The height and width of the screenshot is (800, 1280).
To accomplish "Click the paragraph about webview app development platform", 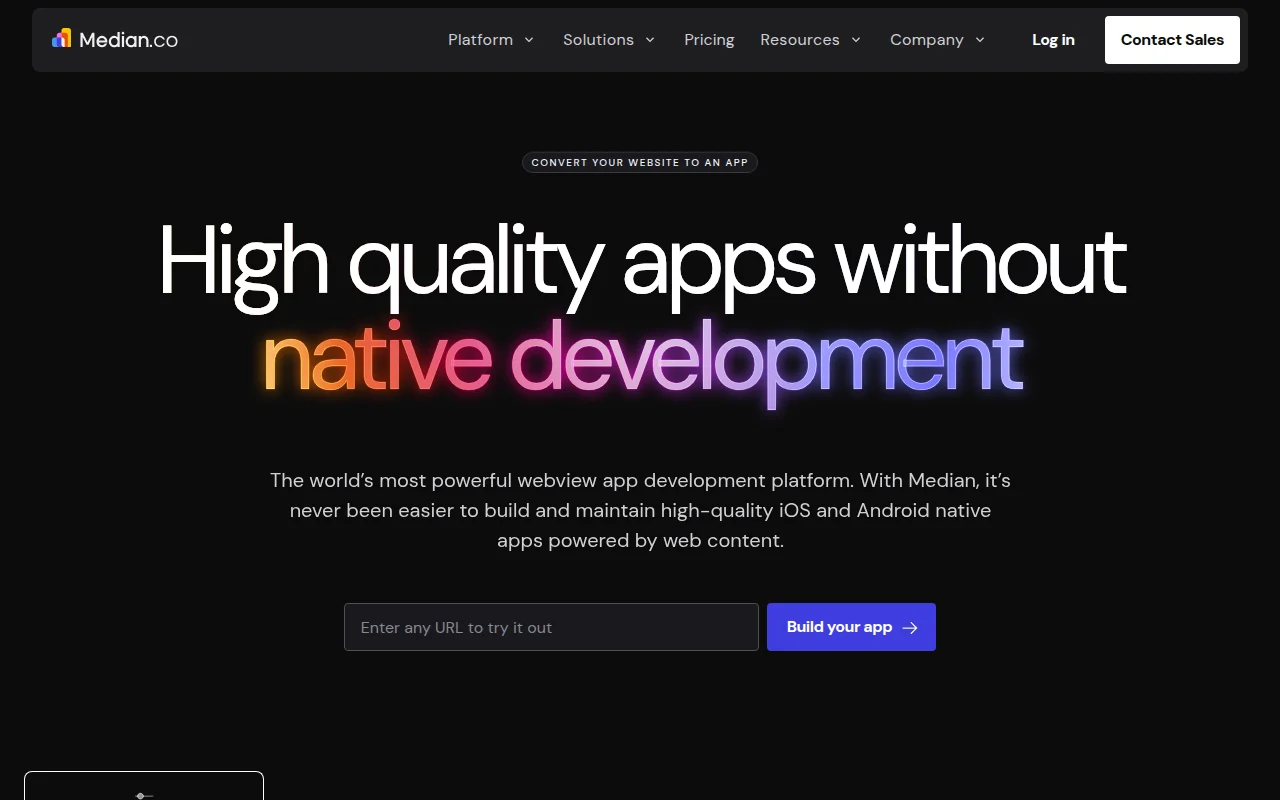I will coord(640,510).
